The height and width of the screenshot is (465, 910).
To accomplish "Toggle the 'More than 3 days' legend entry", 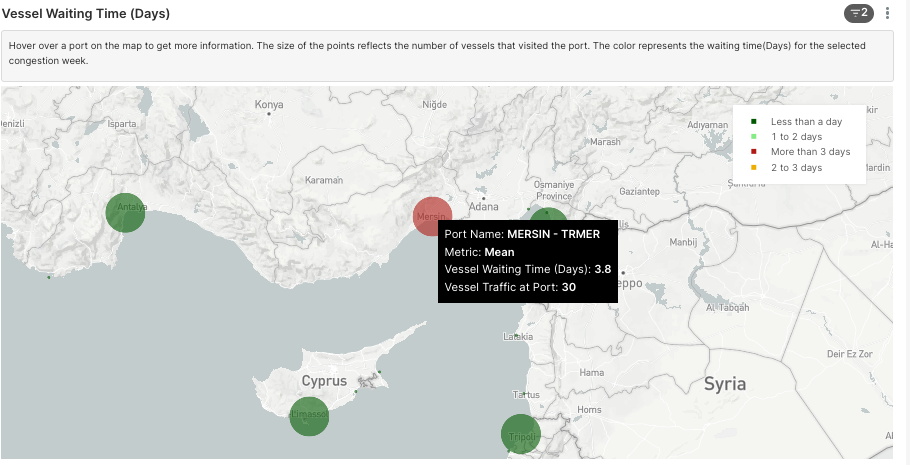I will click(800, 152).
